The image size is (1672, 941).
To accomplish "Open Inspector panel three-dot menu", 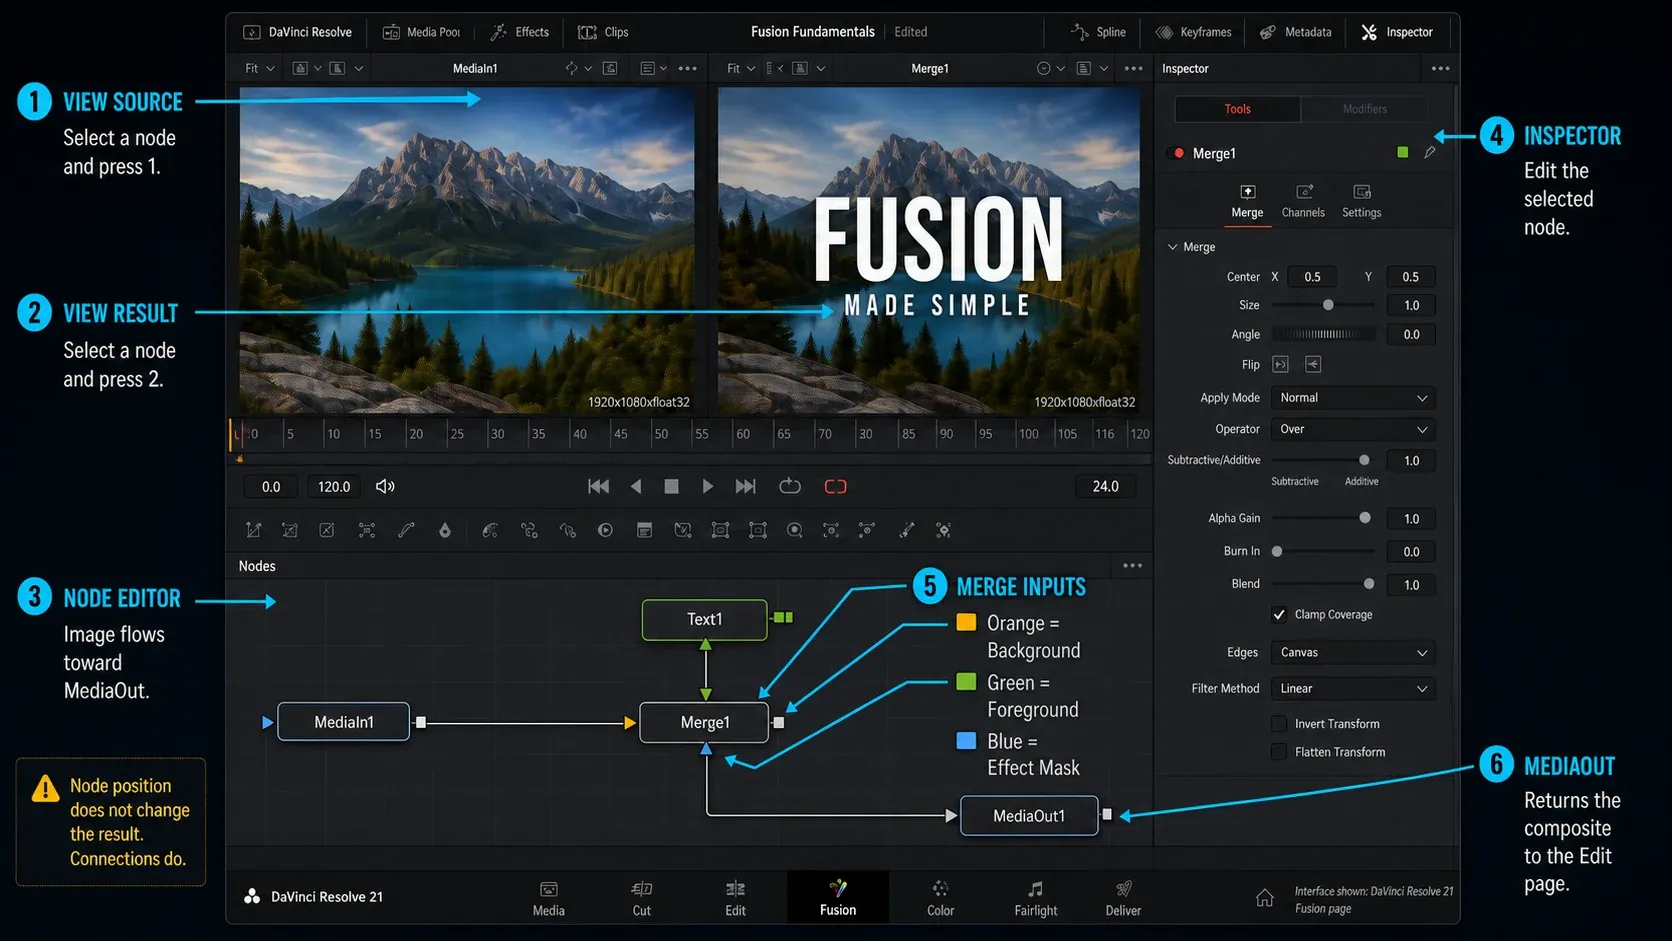I will 1440,68.
